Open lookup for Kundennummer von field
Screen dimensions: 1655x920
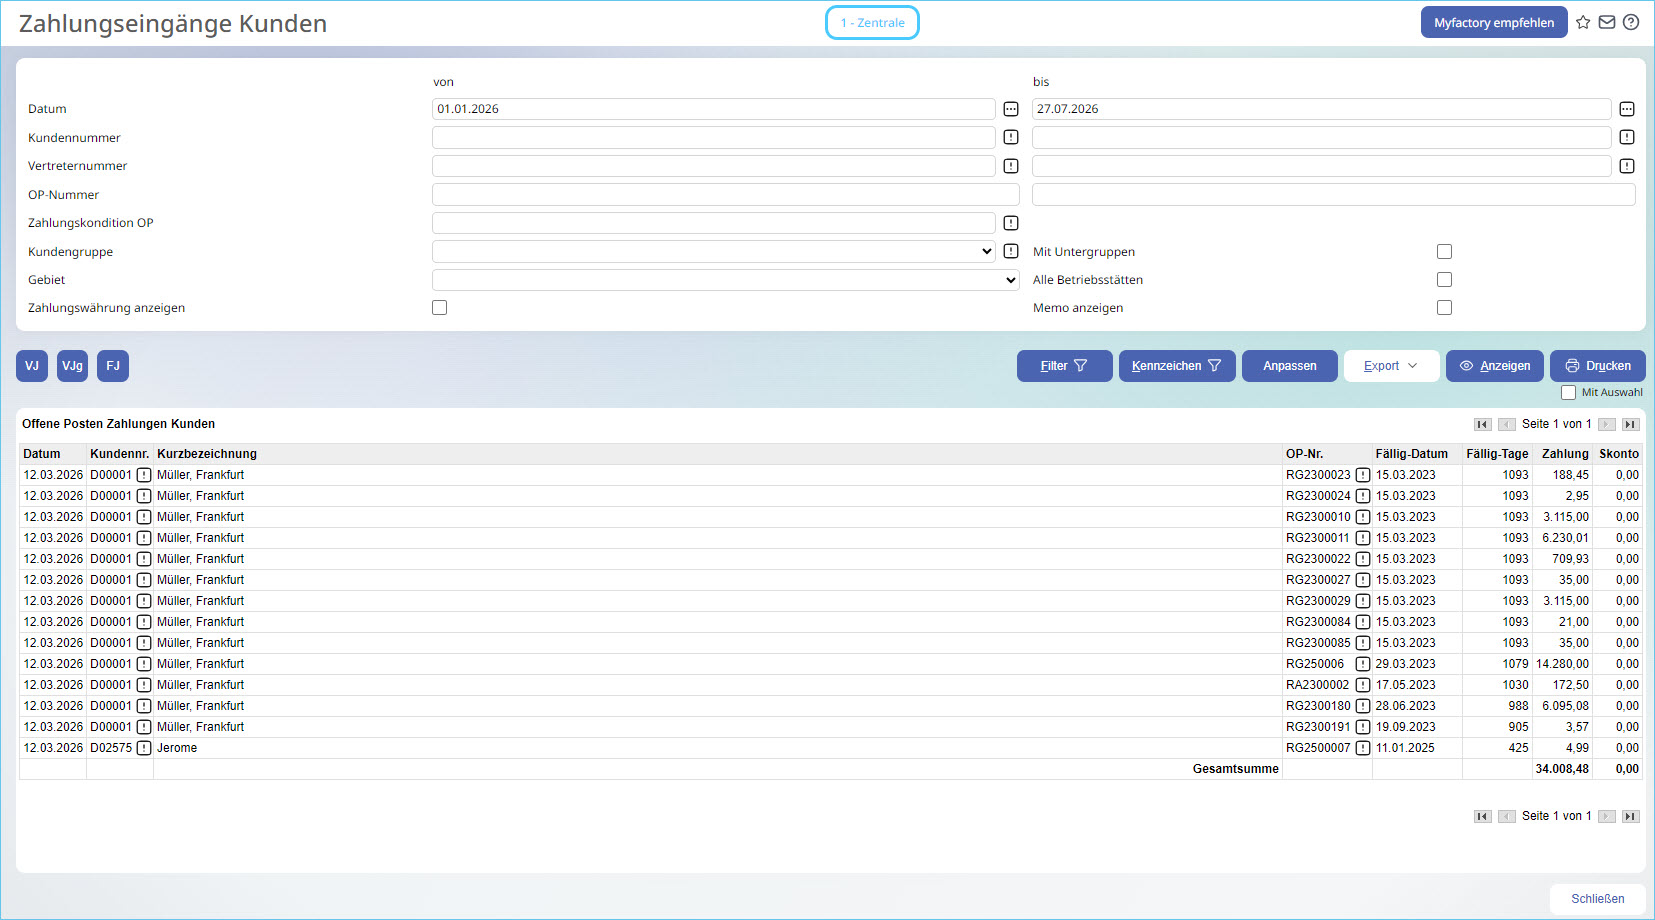1011,137
